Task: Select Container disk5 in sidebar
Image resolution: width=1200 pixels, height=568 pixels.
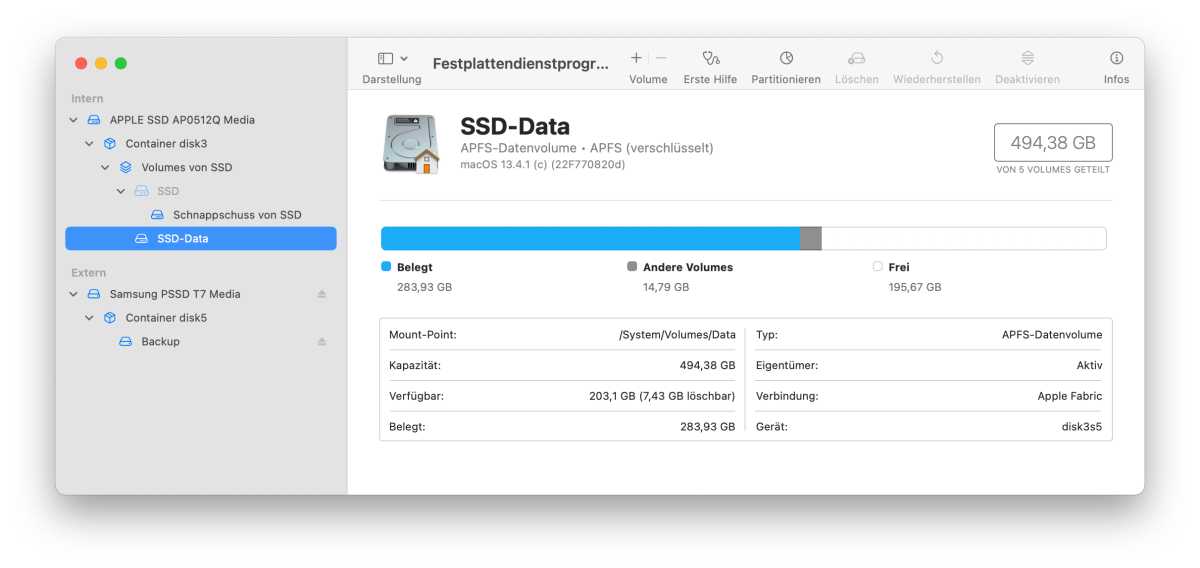Action: point(201,318)
